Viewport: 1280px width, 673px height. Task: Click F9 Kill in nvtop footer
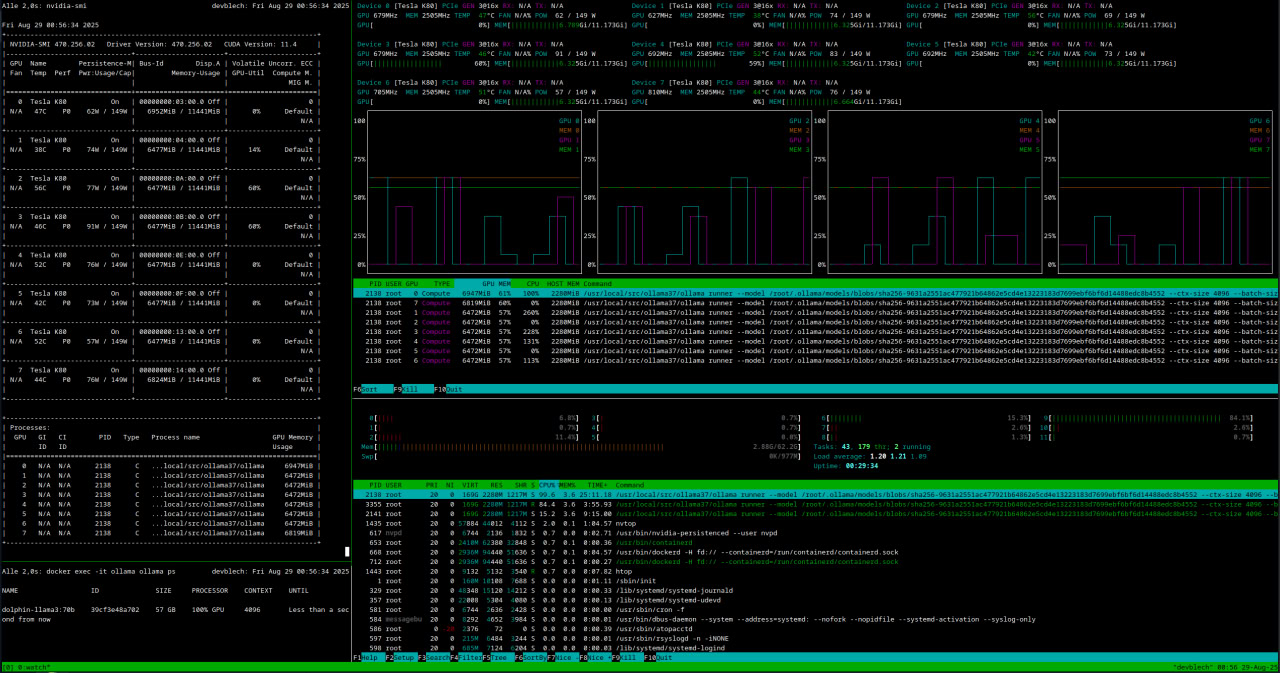[412, 388]
